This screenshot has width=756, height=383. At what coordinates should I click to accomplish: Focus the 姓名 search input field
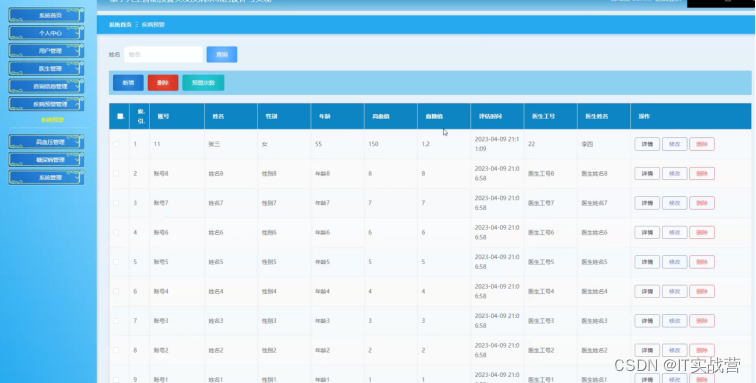point(163,55)
